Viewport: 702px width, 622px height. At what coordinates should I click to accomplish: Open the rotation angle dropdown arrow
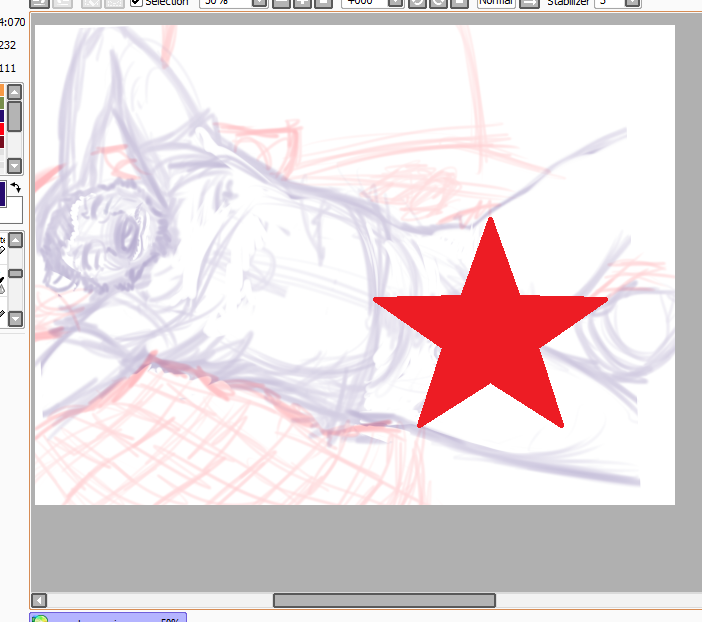[395, 3]
